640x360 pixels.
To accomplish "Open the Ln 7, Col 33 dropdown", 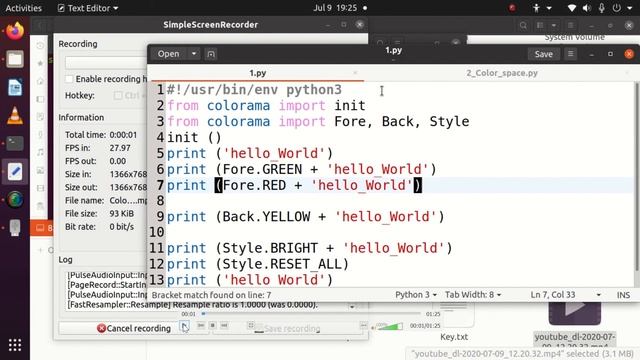I will [x=566, y=295].
